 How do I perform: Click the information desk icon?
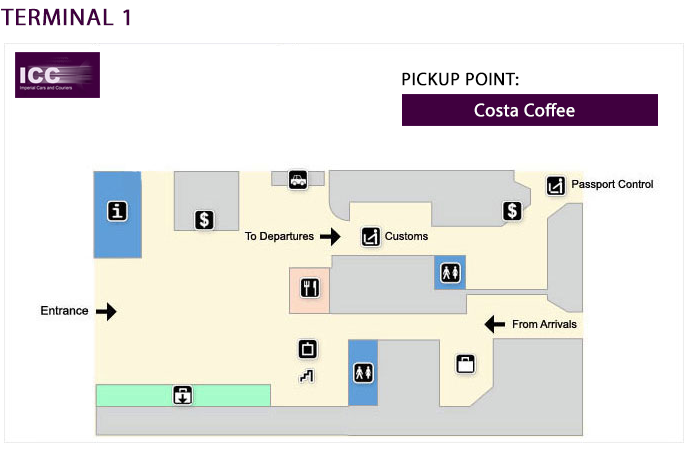point(117,211)
